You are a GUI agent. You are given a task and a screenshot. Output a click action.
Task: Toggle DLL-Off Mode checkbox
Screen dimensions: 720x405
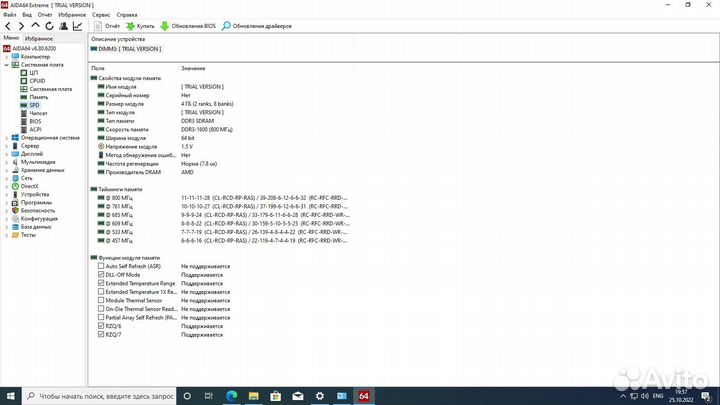coord(101,275)
